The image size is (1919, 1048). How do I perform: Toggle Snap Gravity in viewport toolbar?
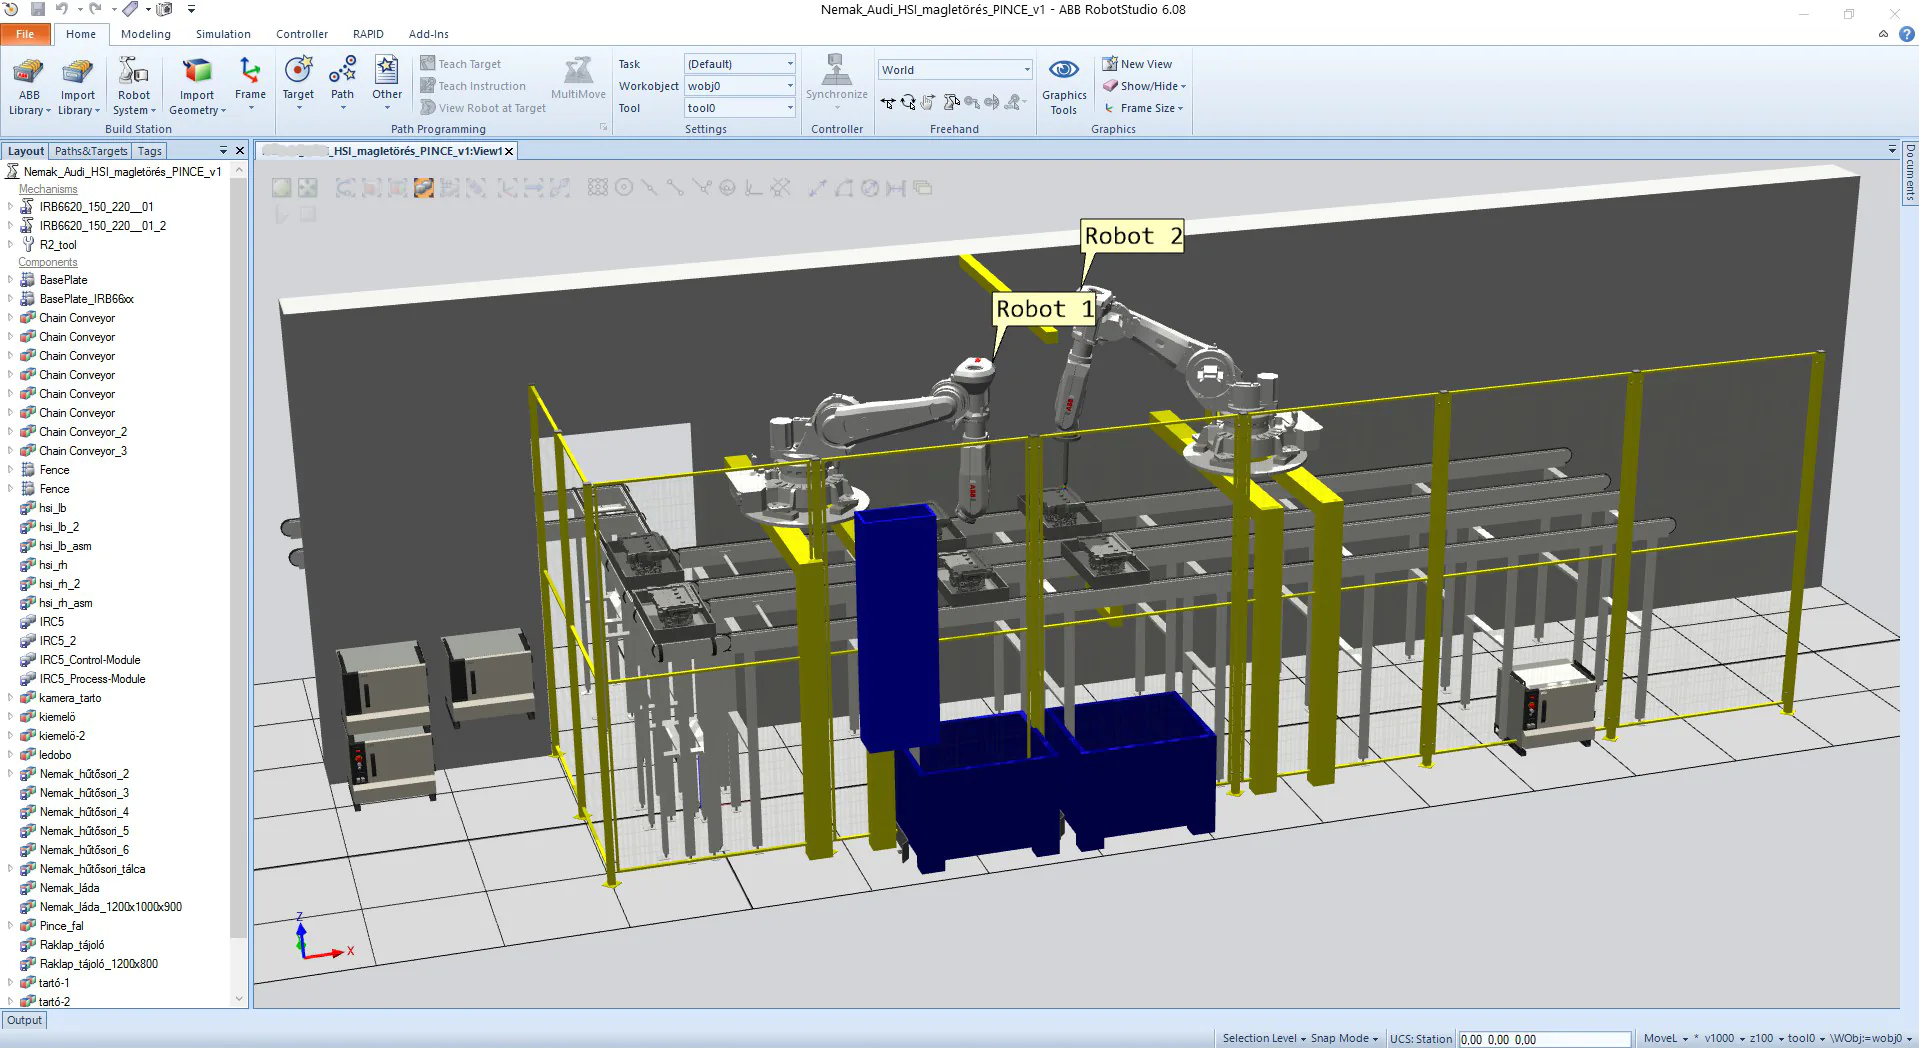pos(728,188)
